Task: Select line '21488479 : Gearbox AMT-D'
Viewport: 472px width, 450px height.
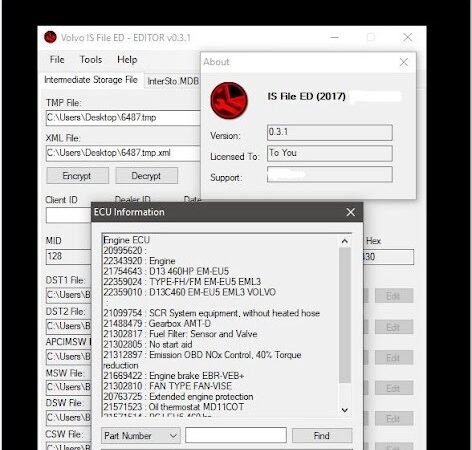Action: (x=157, y=324)
